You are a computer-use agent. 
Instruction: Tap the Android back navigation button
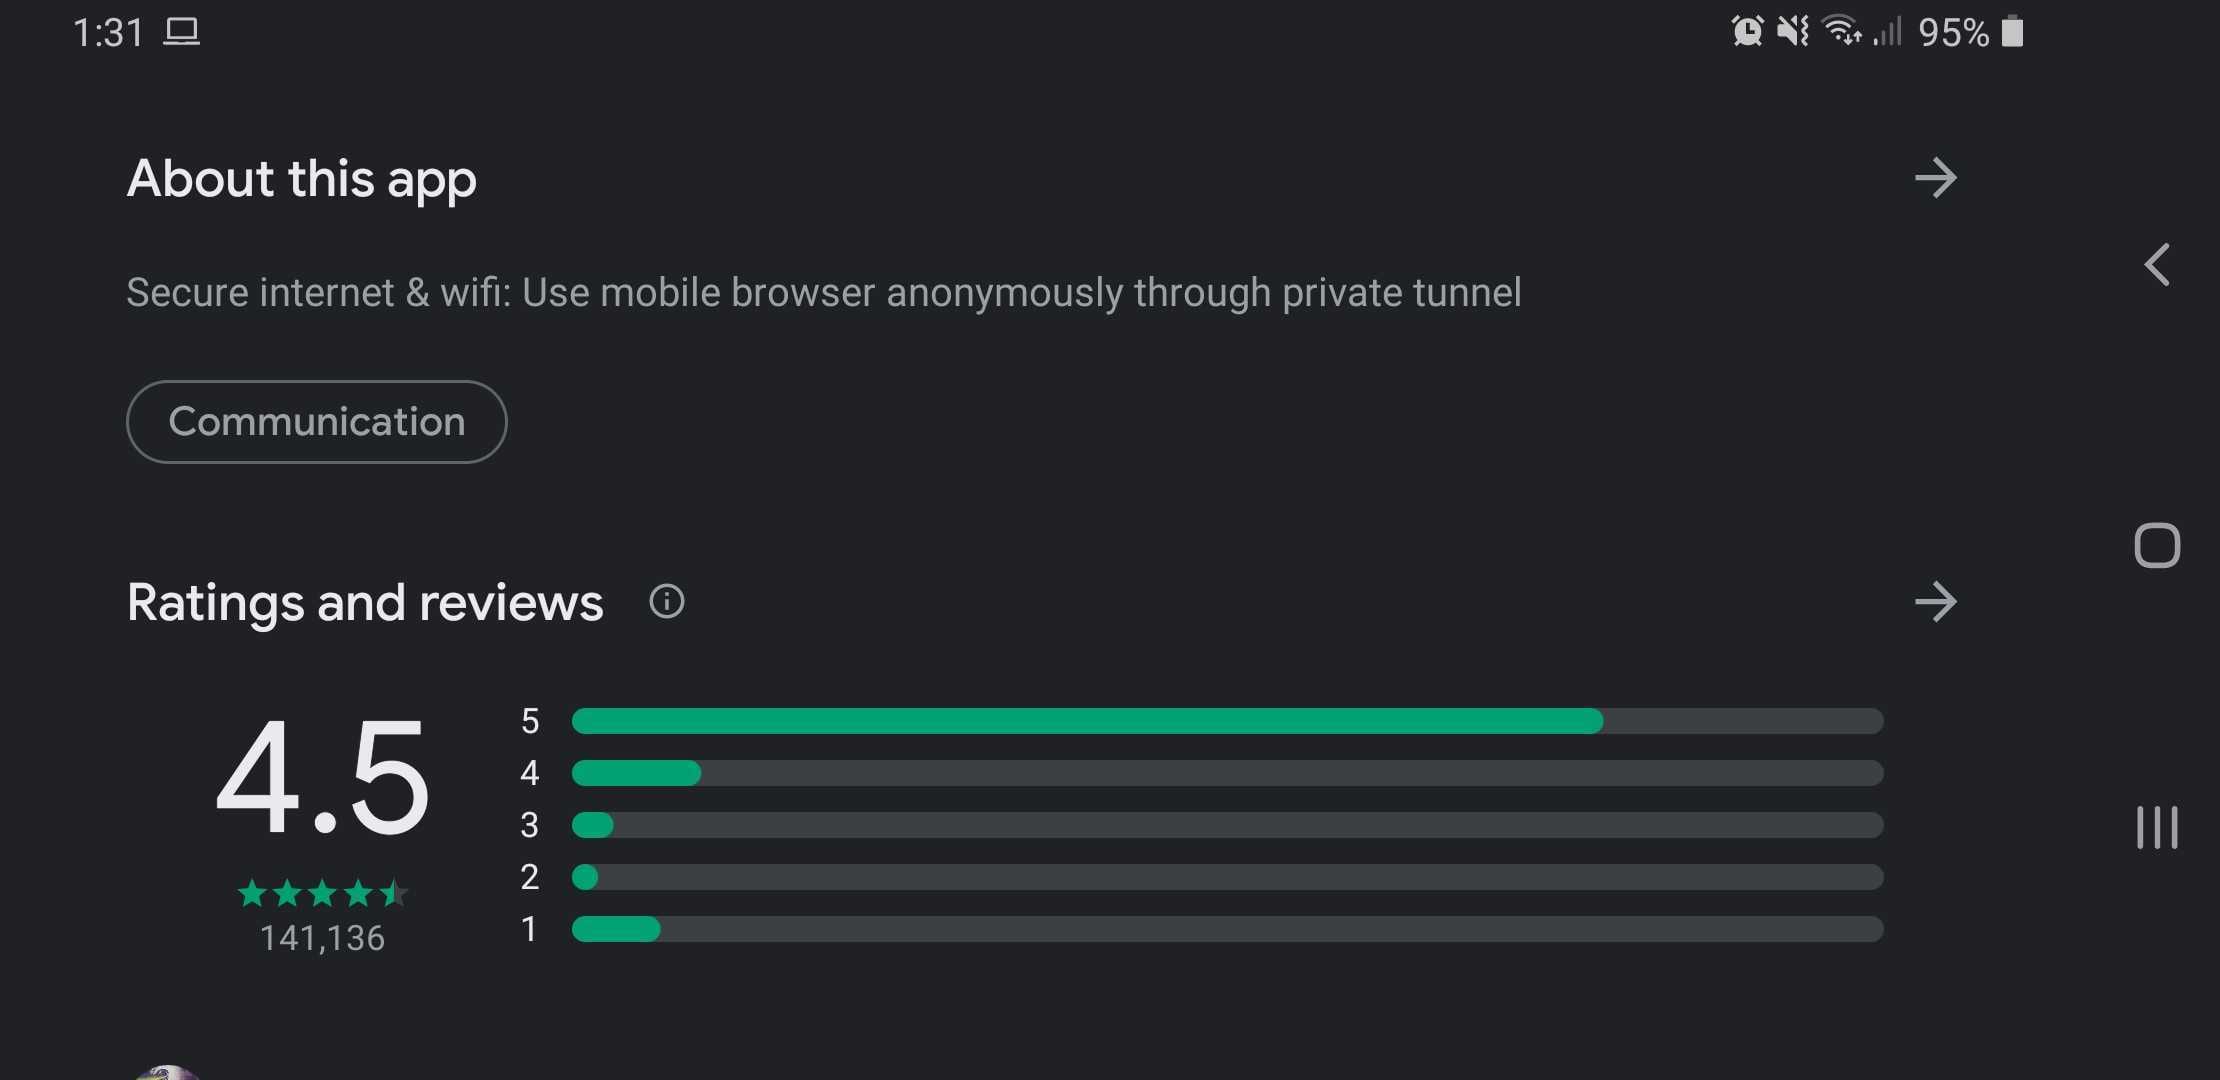coord(2158,265)
